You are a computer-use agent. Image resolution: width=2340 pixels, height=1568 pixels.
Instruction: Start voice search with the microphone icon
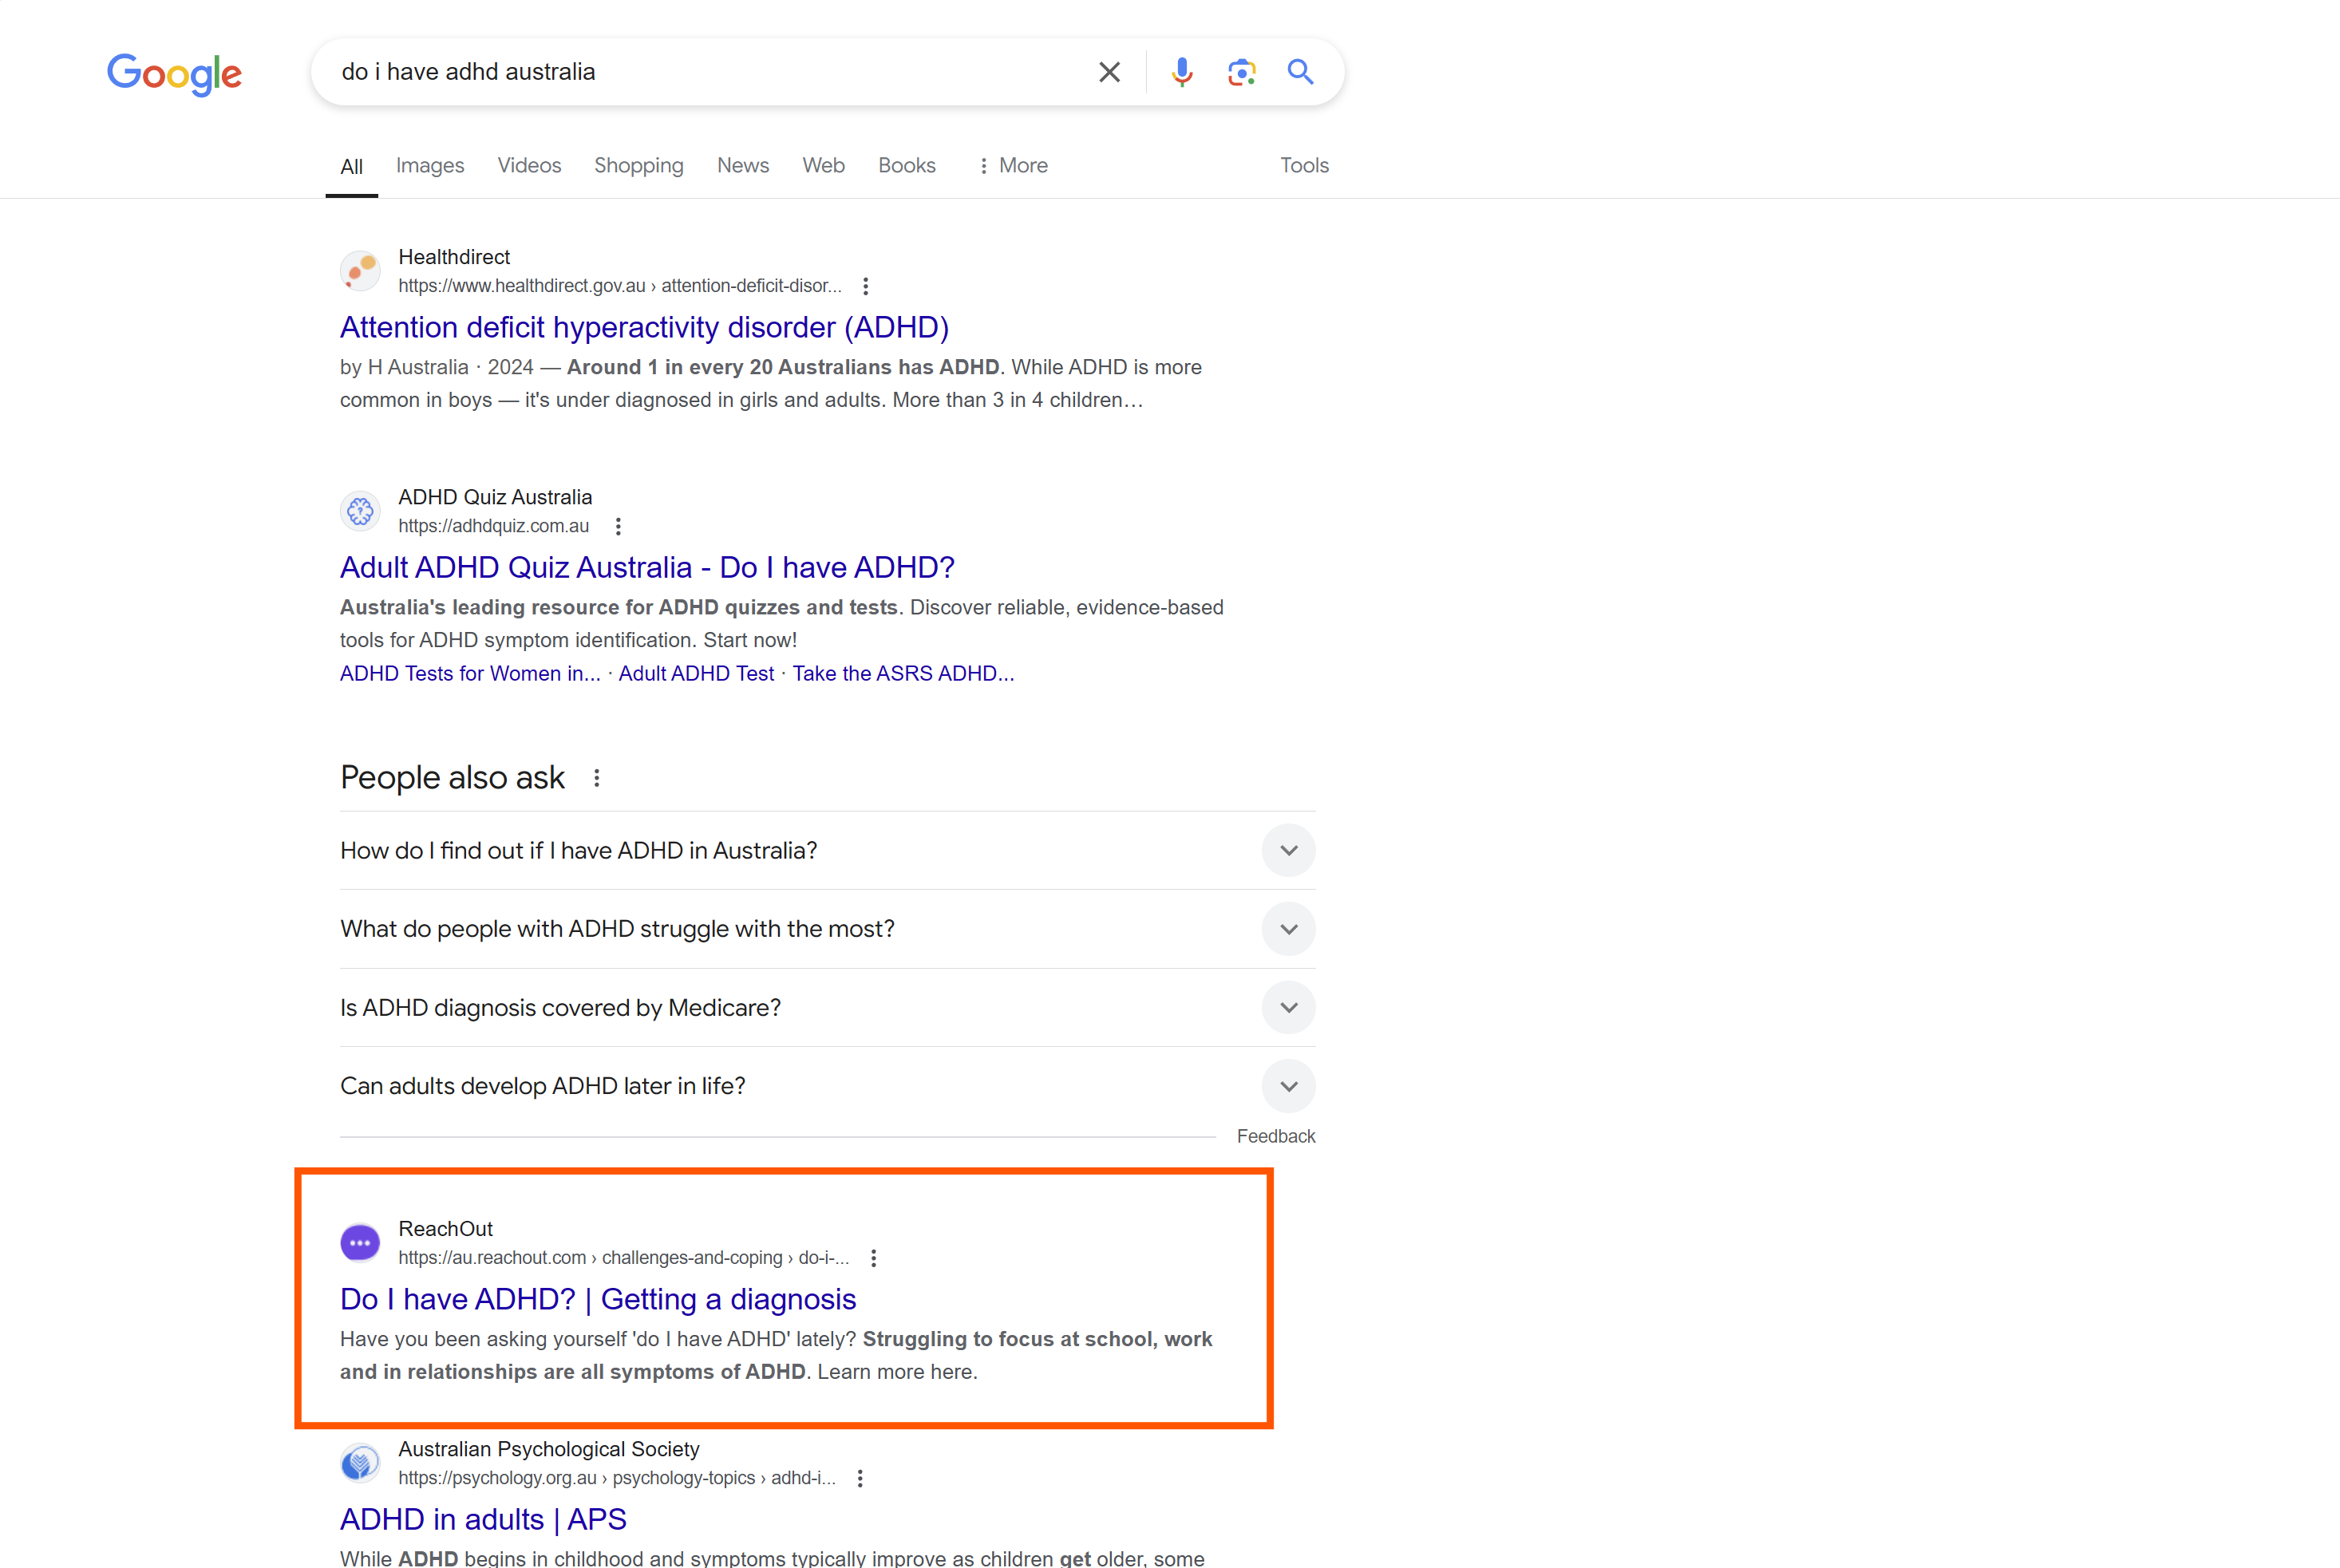1182,72
